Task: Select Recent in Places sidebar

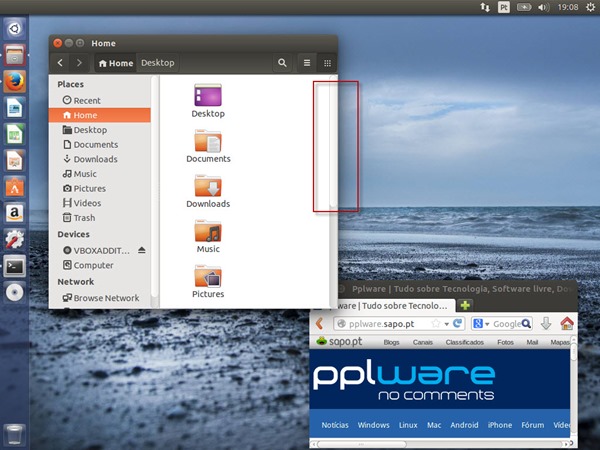Action: (x=99, y=100)
